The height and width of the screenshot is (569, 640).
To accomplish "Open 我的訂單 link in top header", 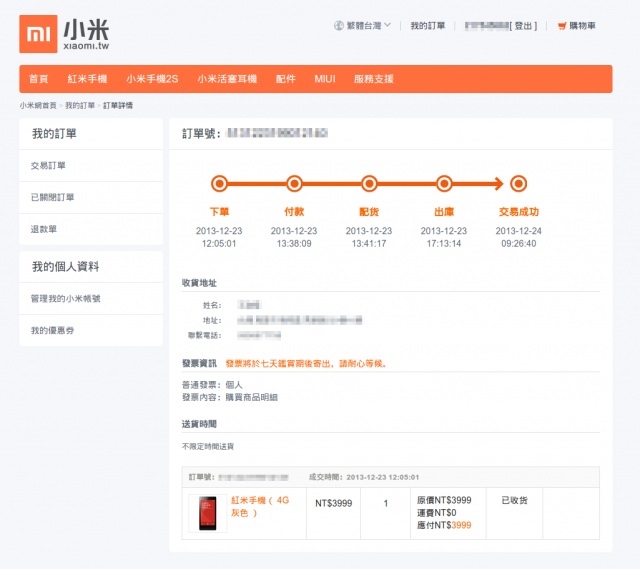I will 427,26.
